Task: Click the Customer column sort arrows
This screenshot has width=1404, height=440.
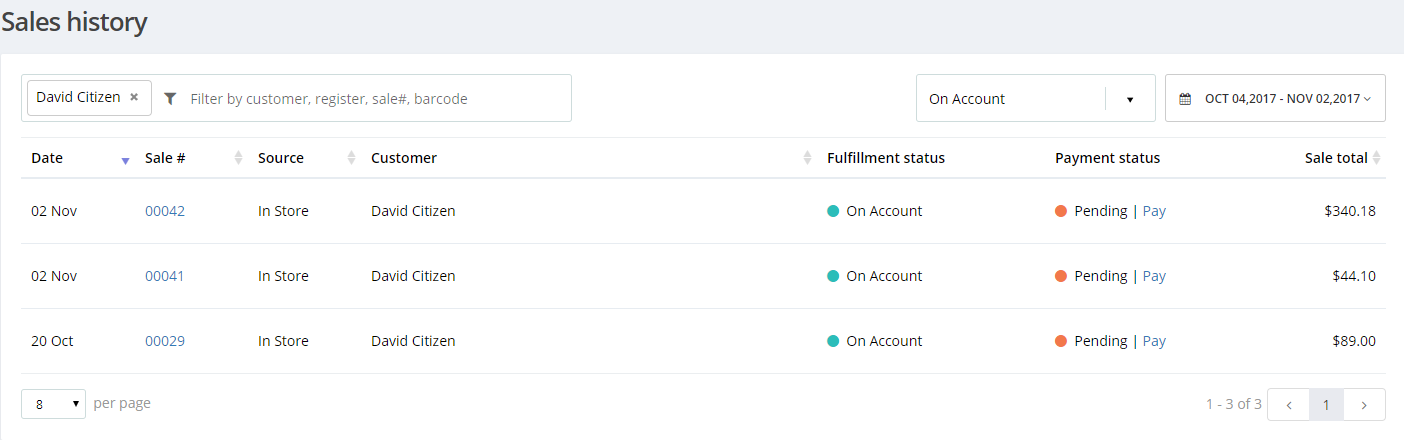Action: [808, 158]
